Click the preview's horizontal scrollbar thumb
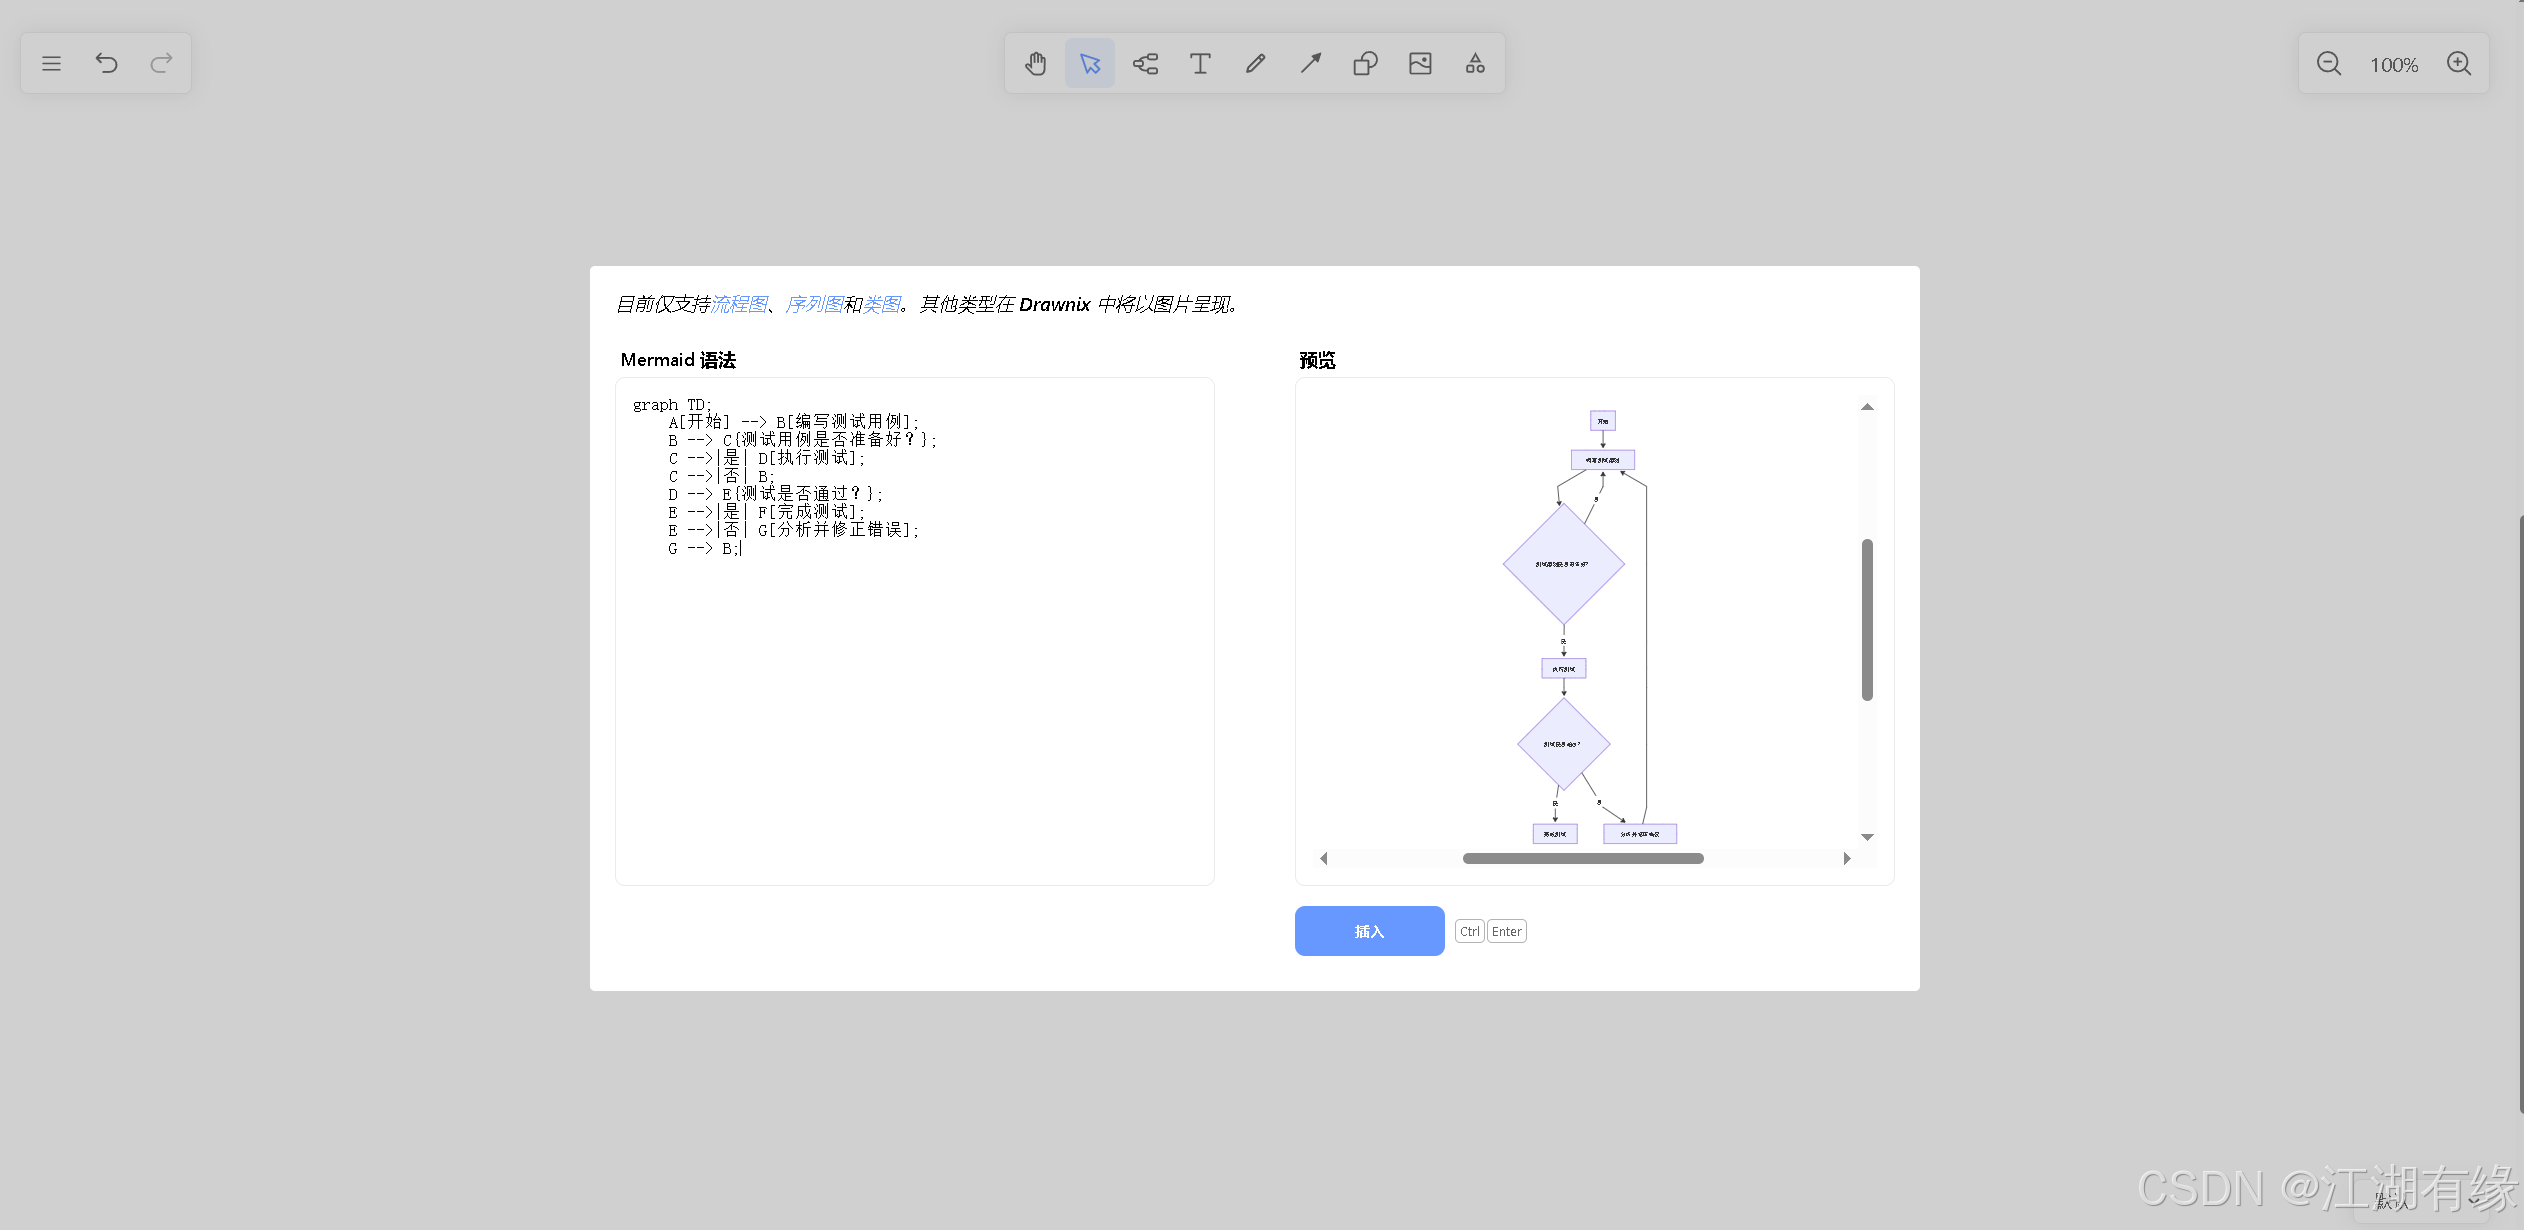 click(x=1582, y=858)
